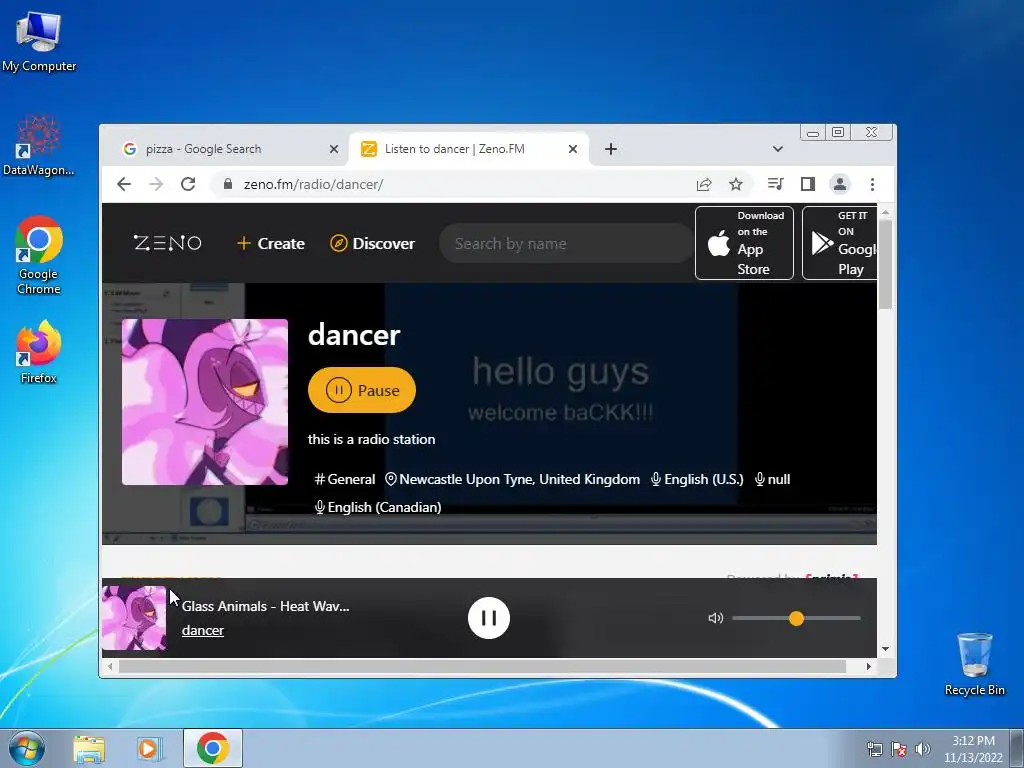
Task: Open the dancer link in the player bar
Action: click(x=202, y=630)
